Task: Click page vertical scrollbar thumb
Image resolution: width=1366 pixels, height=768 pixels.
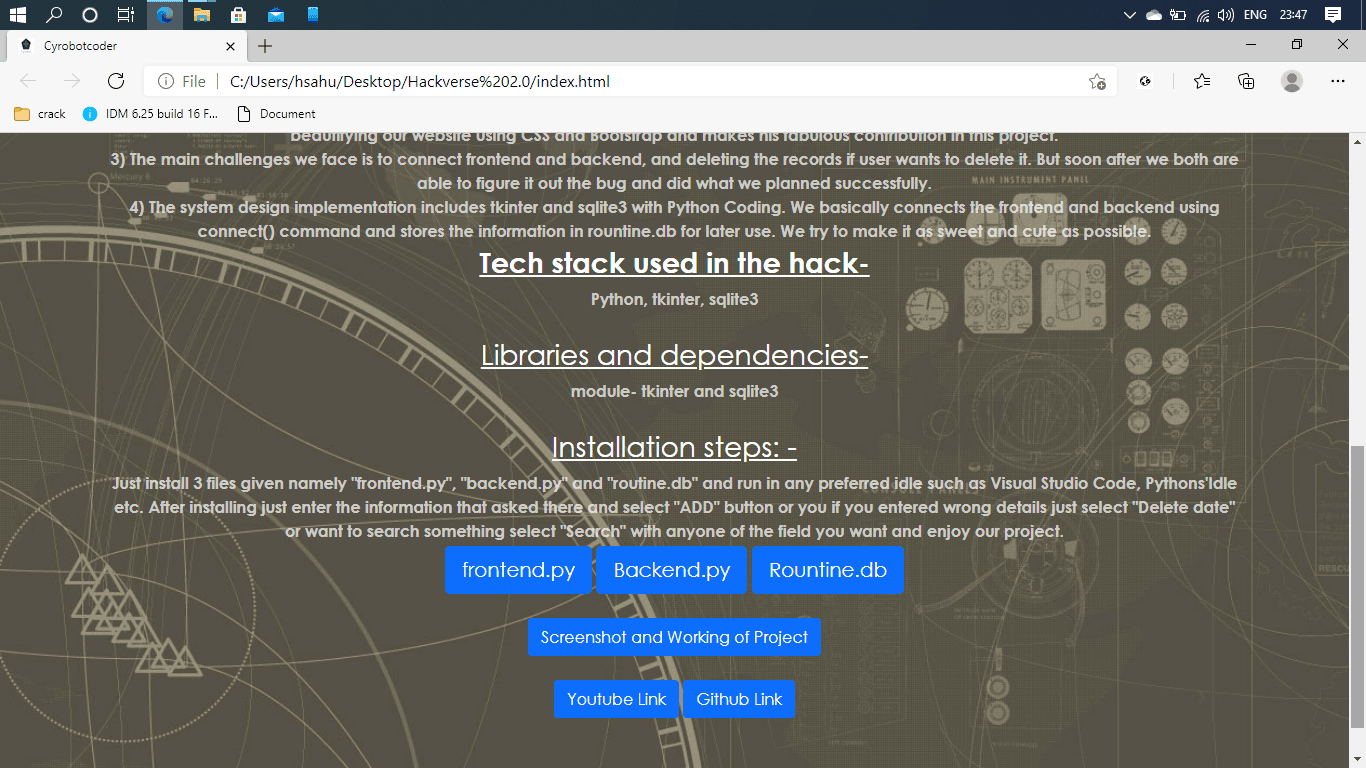Action: (x=1357, y=587)
